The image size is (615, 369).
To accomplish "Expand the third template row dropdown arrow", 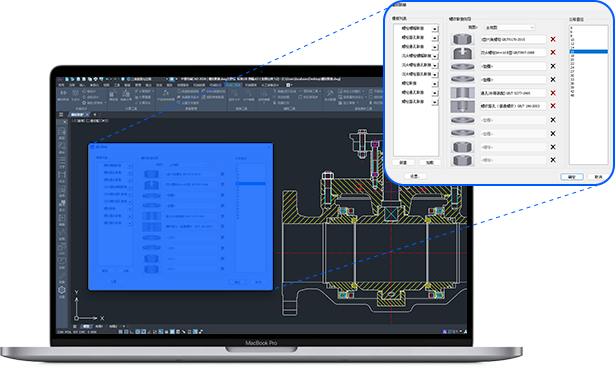I will pos(435,47).
